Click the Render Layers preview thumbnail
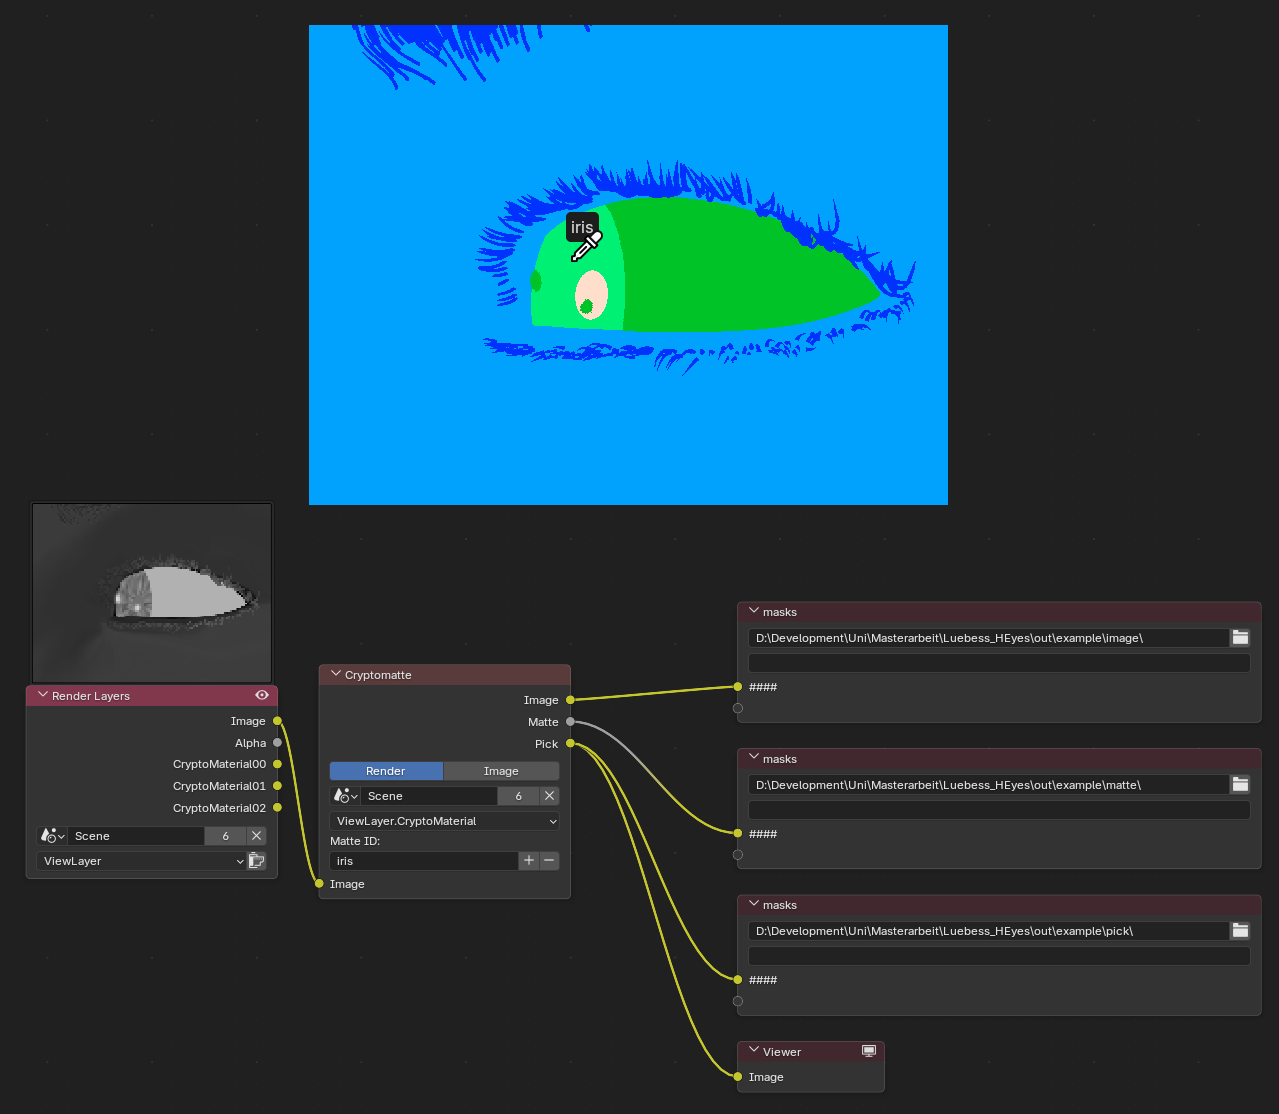 pyautogui.click(x=152, y=592)
